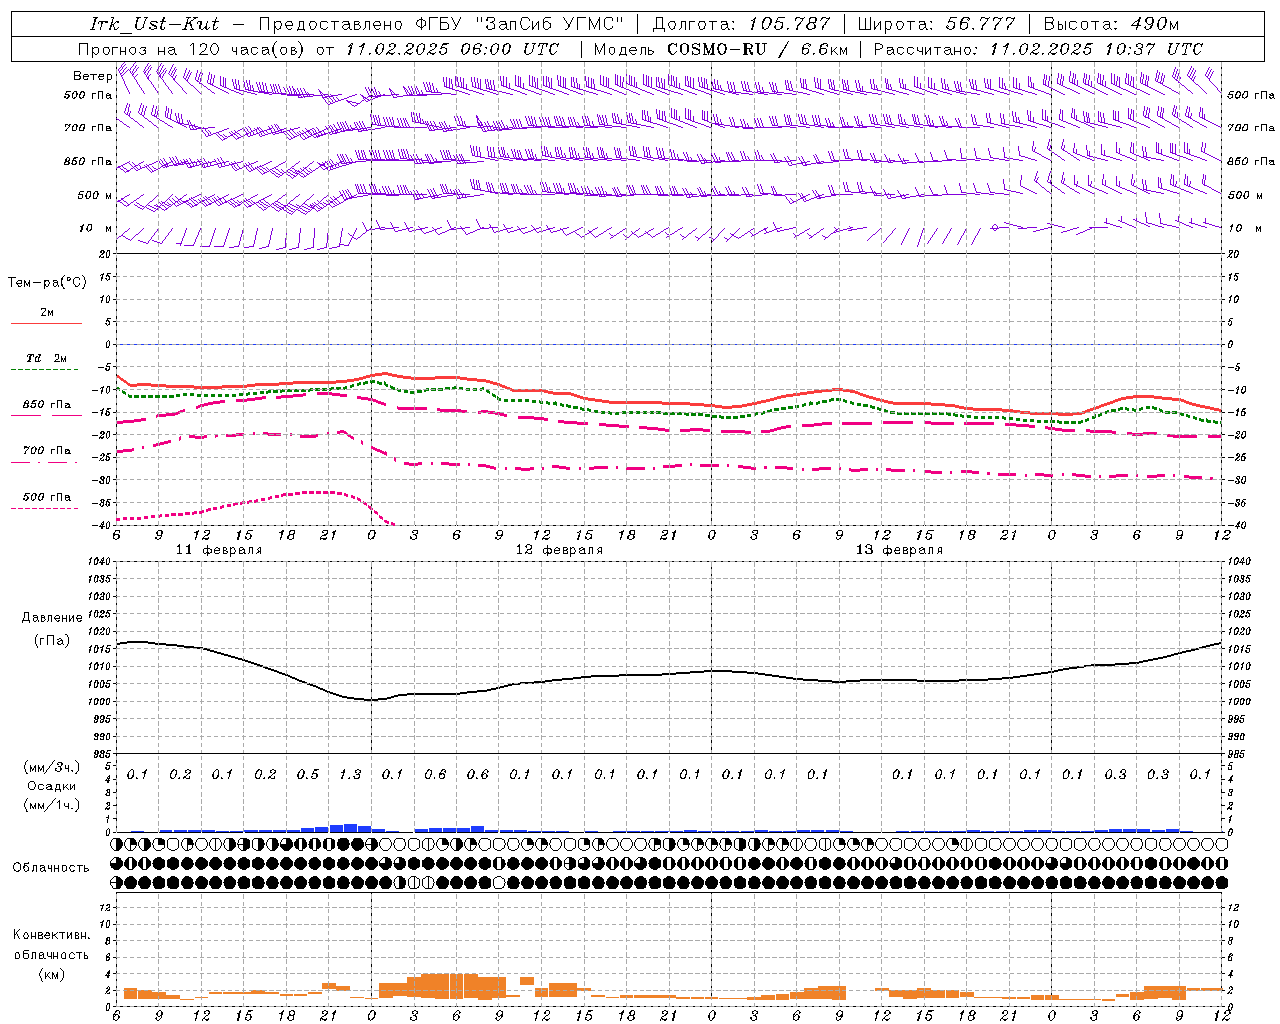The image size is (1280, 1024).
Task: Select the 500 м wind level label on the left
Action: click(x=96, y=195)
